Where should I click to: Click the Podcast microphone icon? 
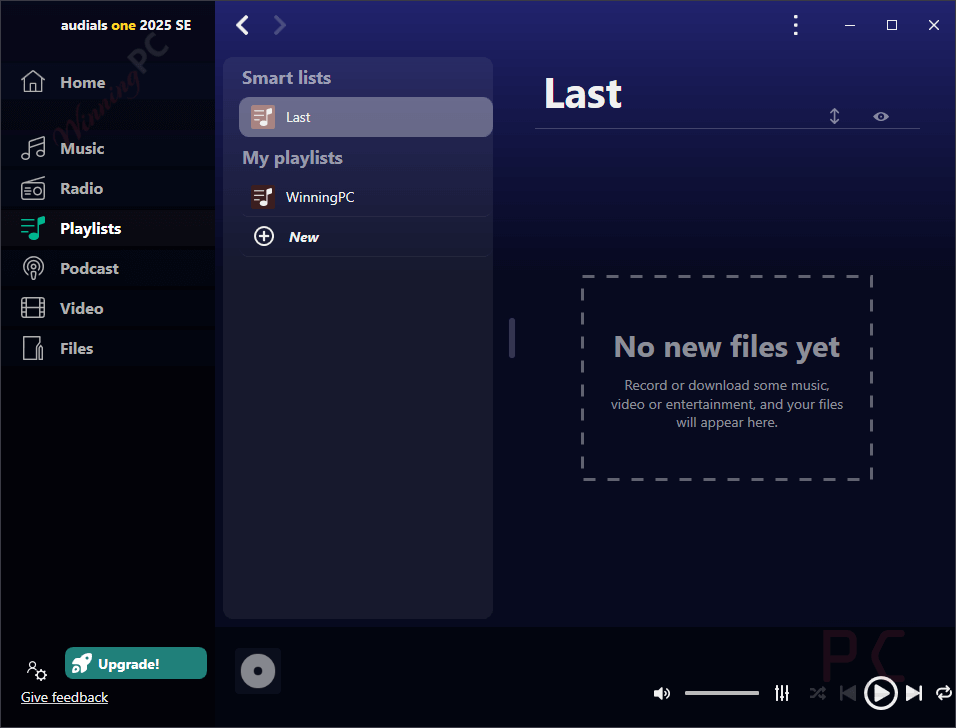coord(33,268)
